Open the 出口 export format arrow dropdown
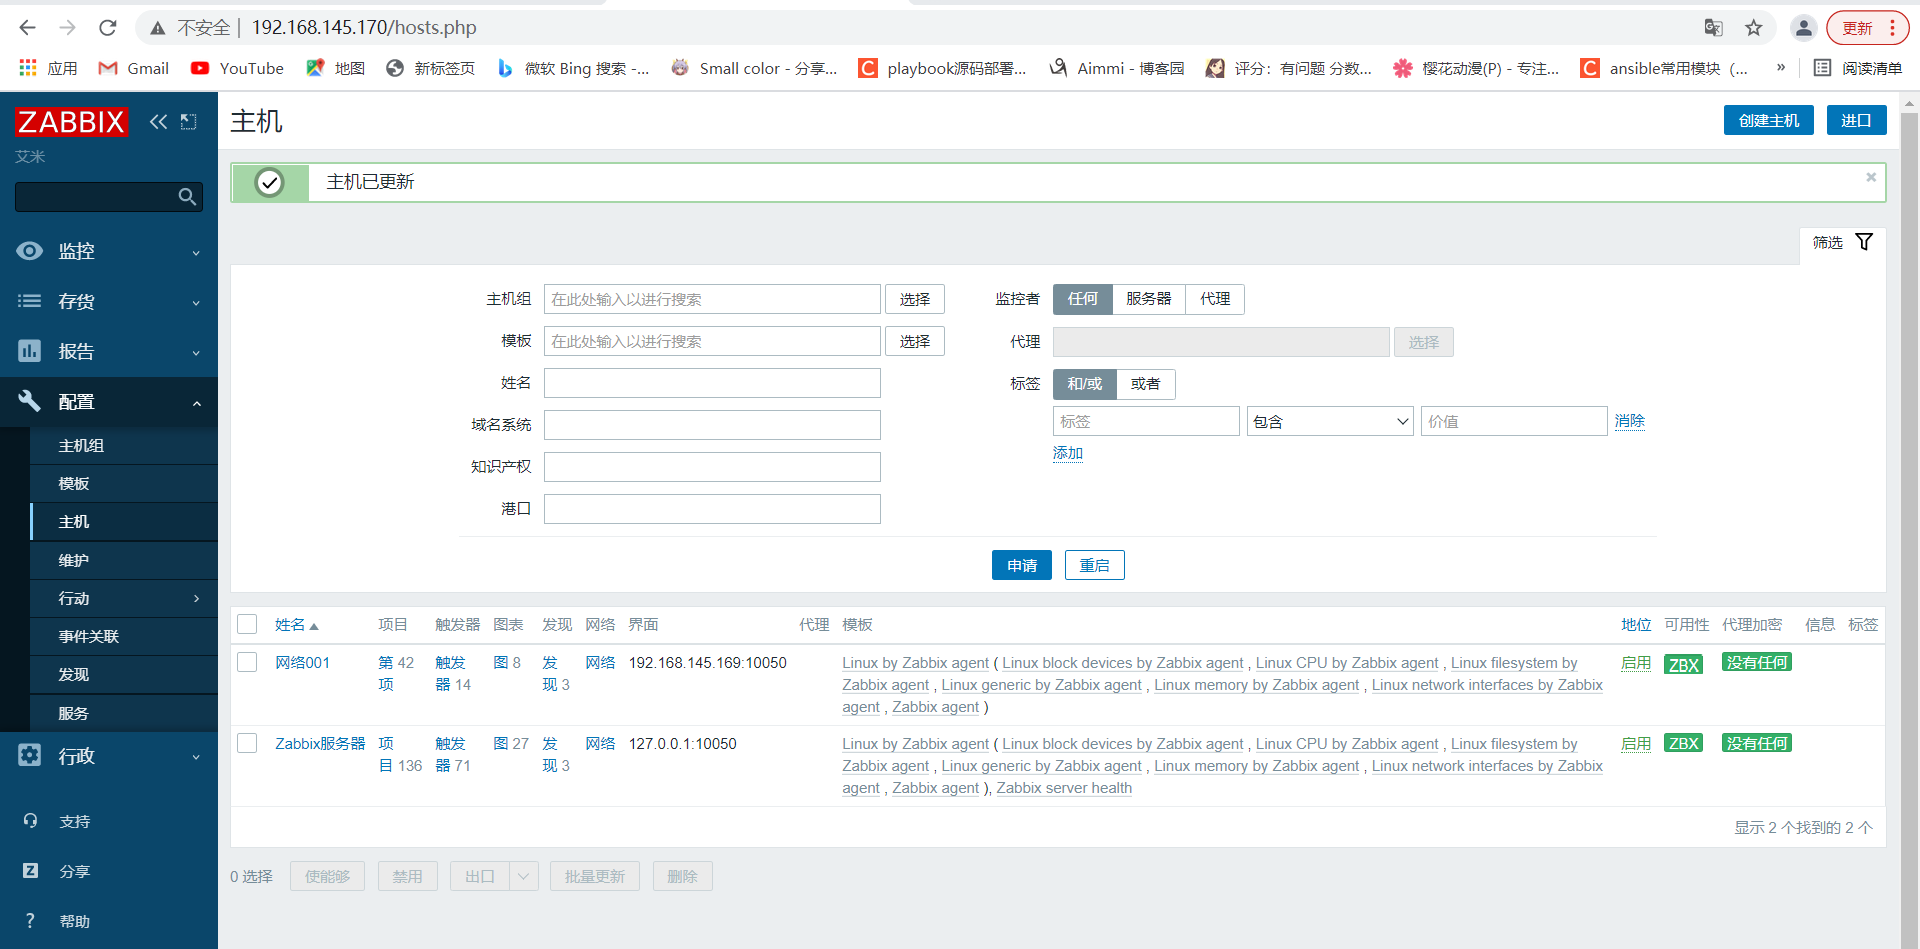This screenshot has height=949, width=1920. coord(524,876)
